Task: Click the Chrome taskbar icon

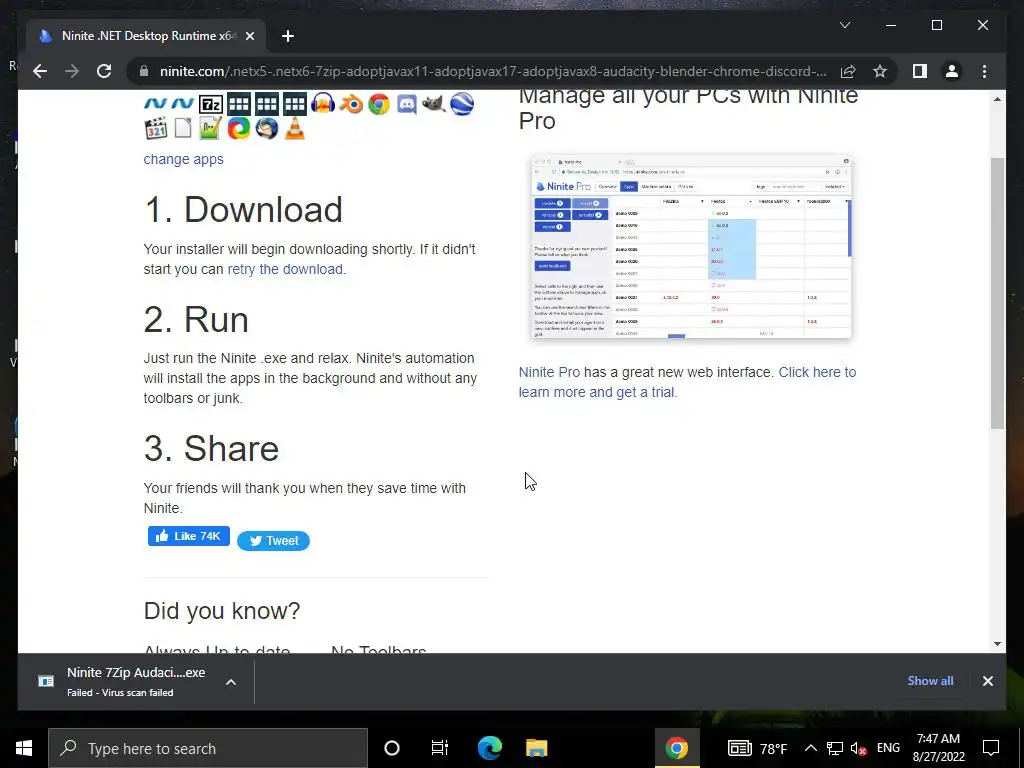Action: click(x=677, y=748)
